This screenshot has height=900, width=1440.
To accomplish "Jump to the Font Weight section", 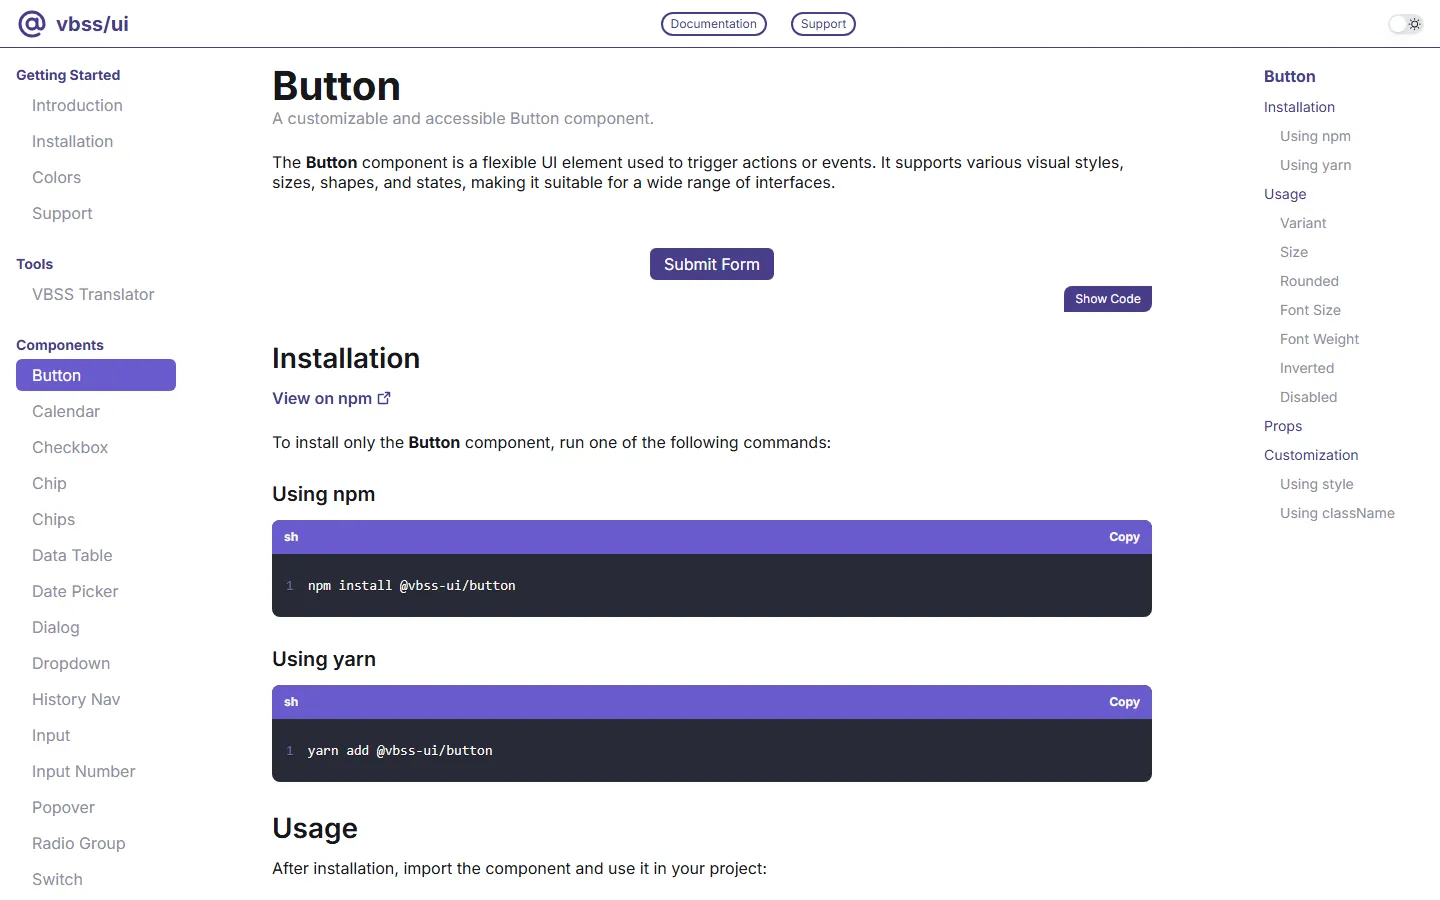I will pyautogui.click(x=1319, y=339).
